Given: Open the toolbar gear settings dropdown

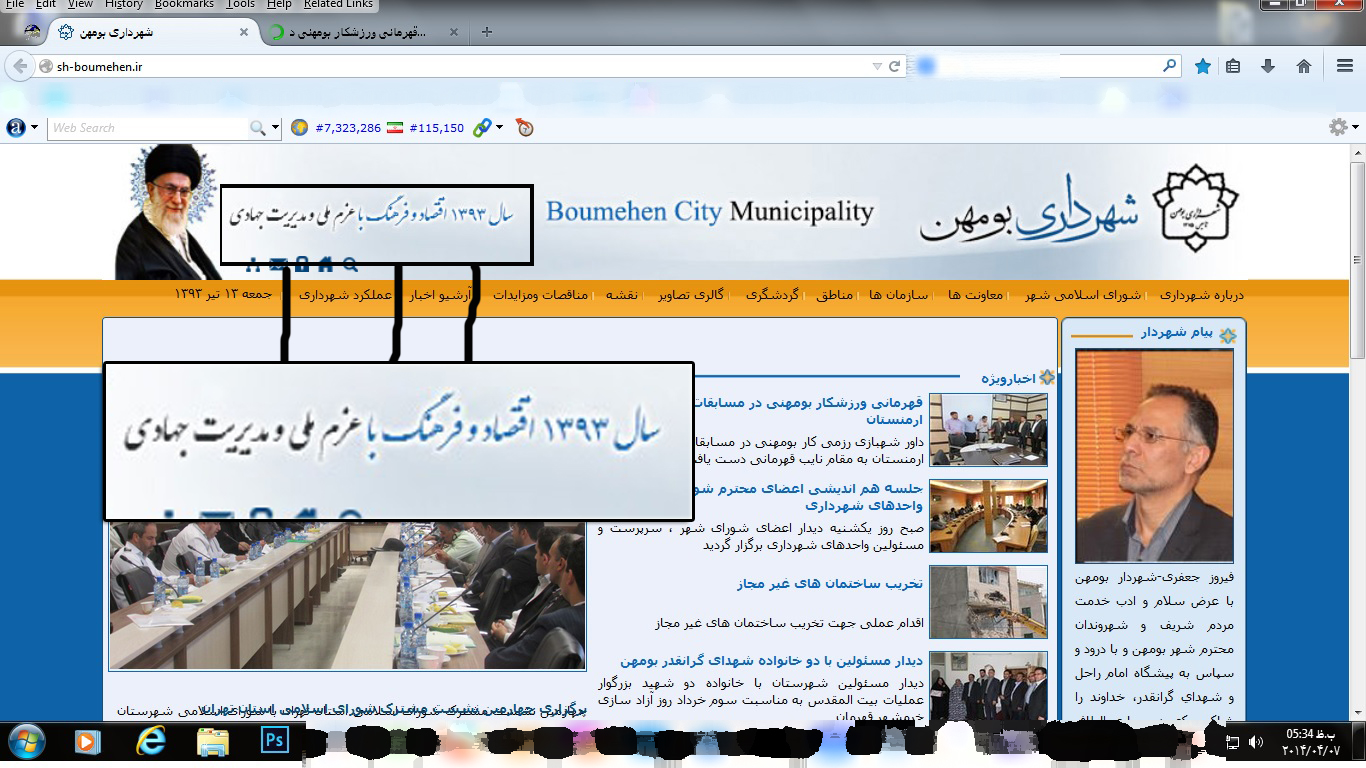Looking at the screenshot, I should pos(1343,127).
